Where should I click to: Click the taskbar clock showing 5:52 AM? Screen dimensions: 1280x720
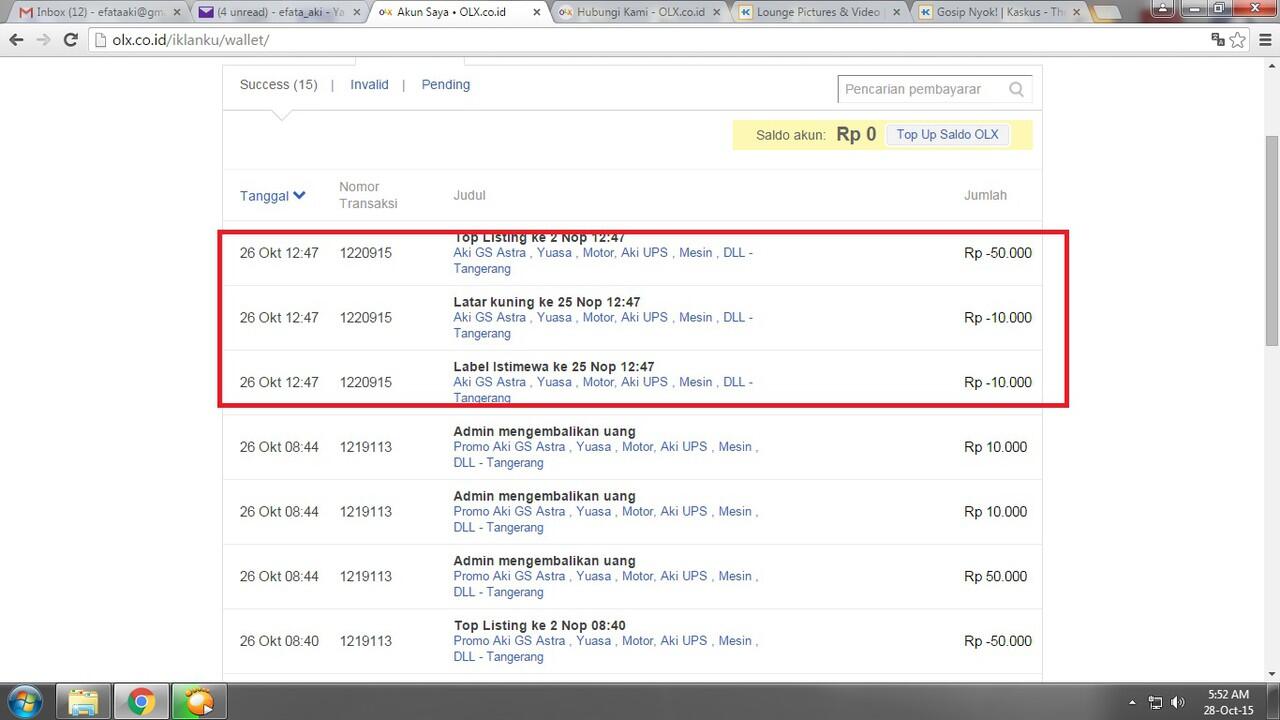(x=1227, y=702)
